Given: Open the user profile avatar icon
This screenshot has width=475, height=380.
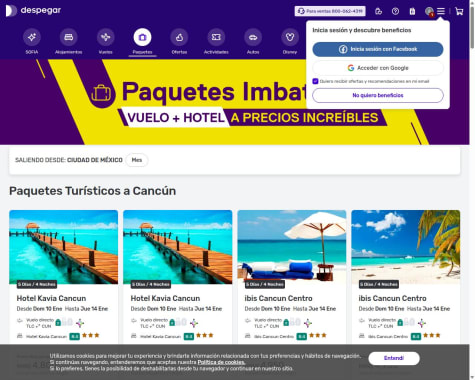Looking at the screenshot, I should pyautogui.click(x=429, y=11).
